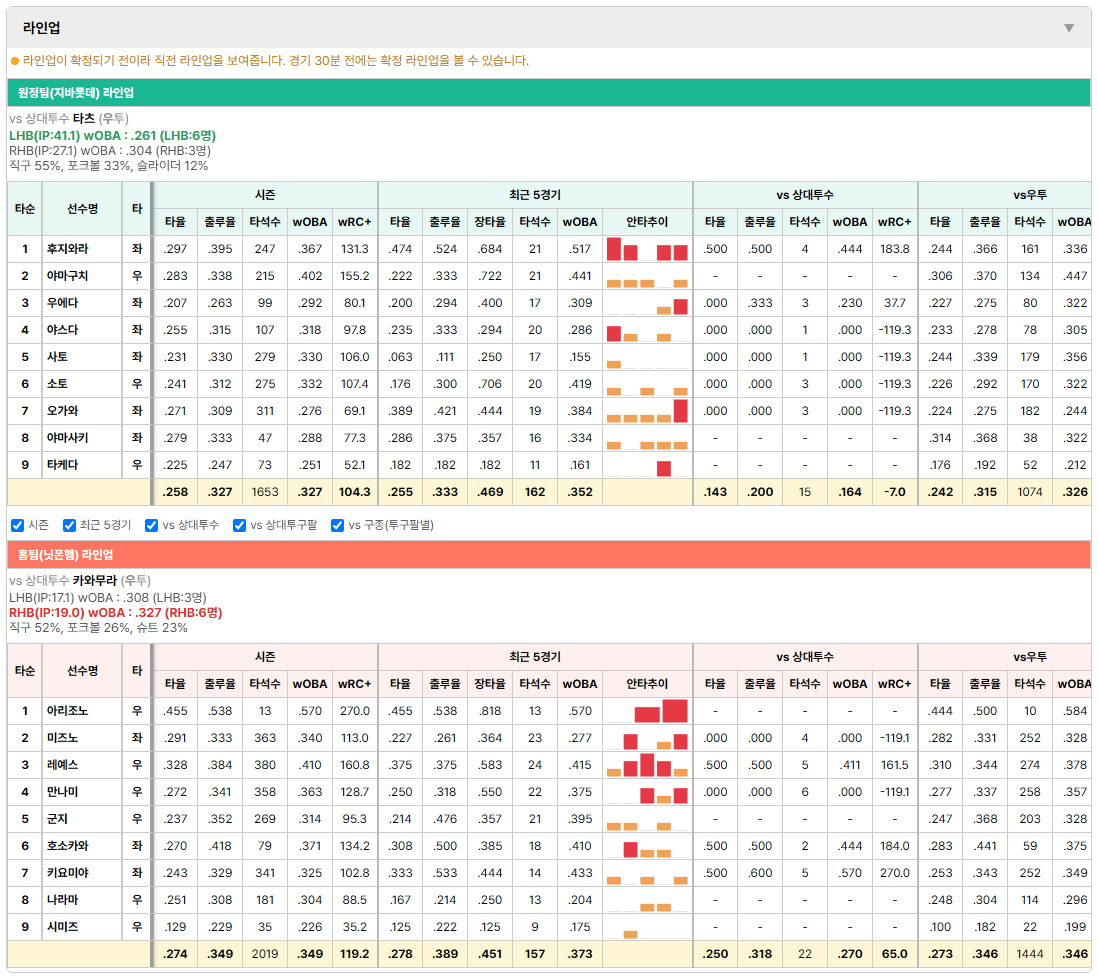Click the wRC+ column header in away 시즌
The image size is (1098, 979).
coord(354,222)
